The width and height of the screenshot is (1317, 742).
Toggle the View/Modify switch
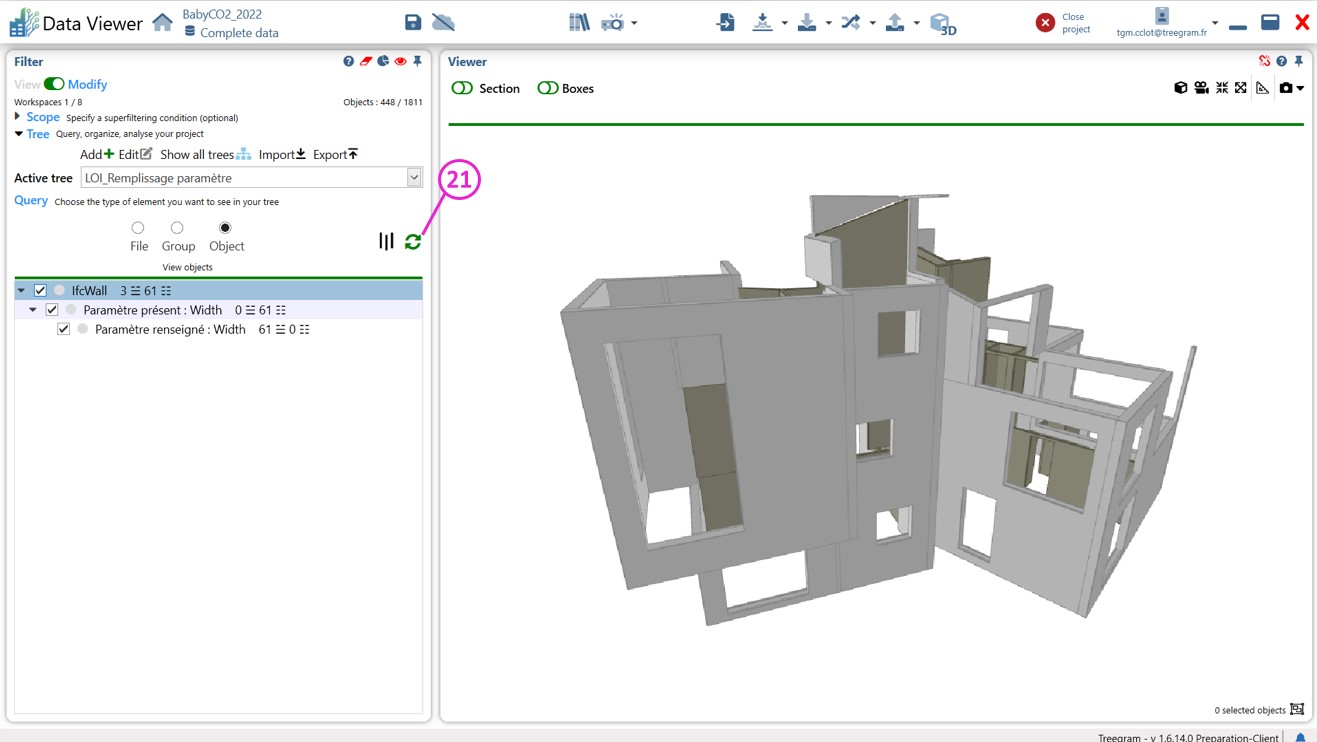click(54, 84)
